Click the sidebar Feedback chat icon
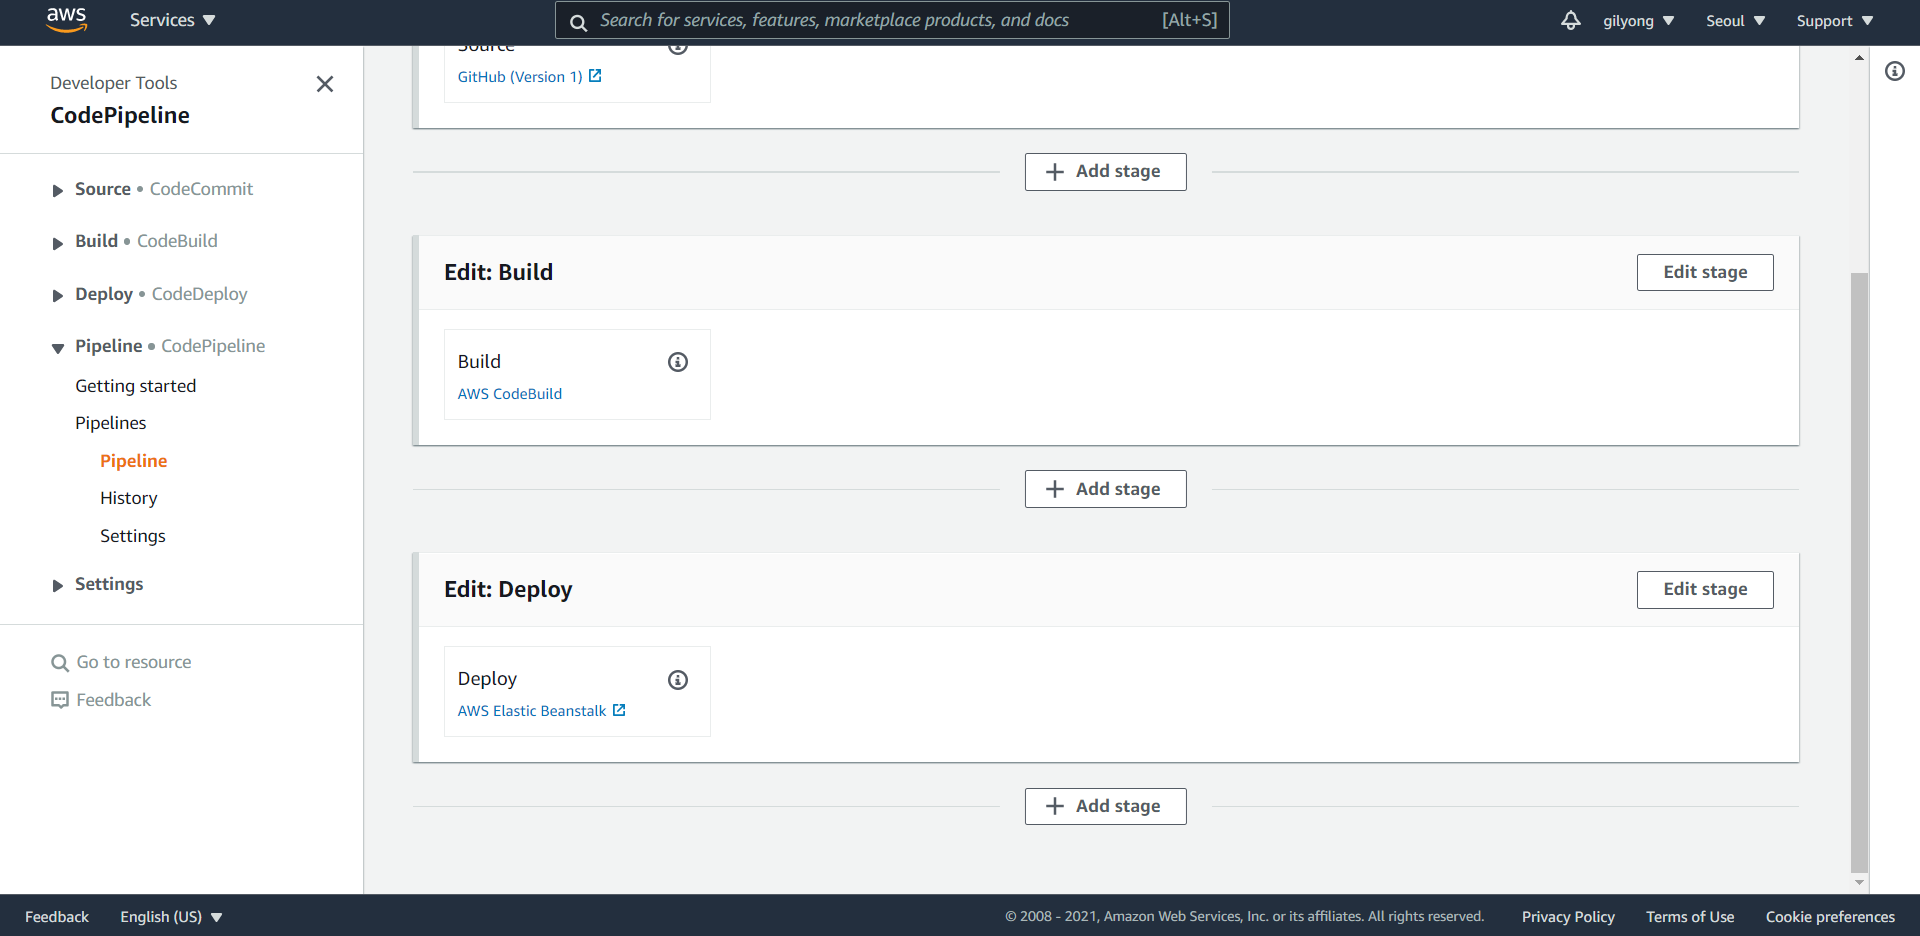This screenshot has height=936, width=1920. point(60,700)
